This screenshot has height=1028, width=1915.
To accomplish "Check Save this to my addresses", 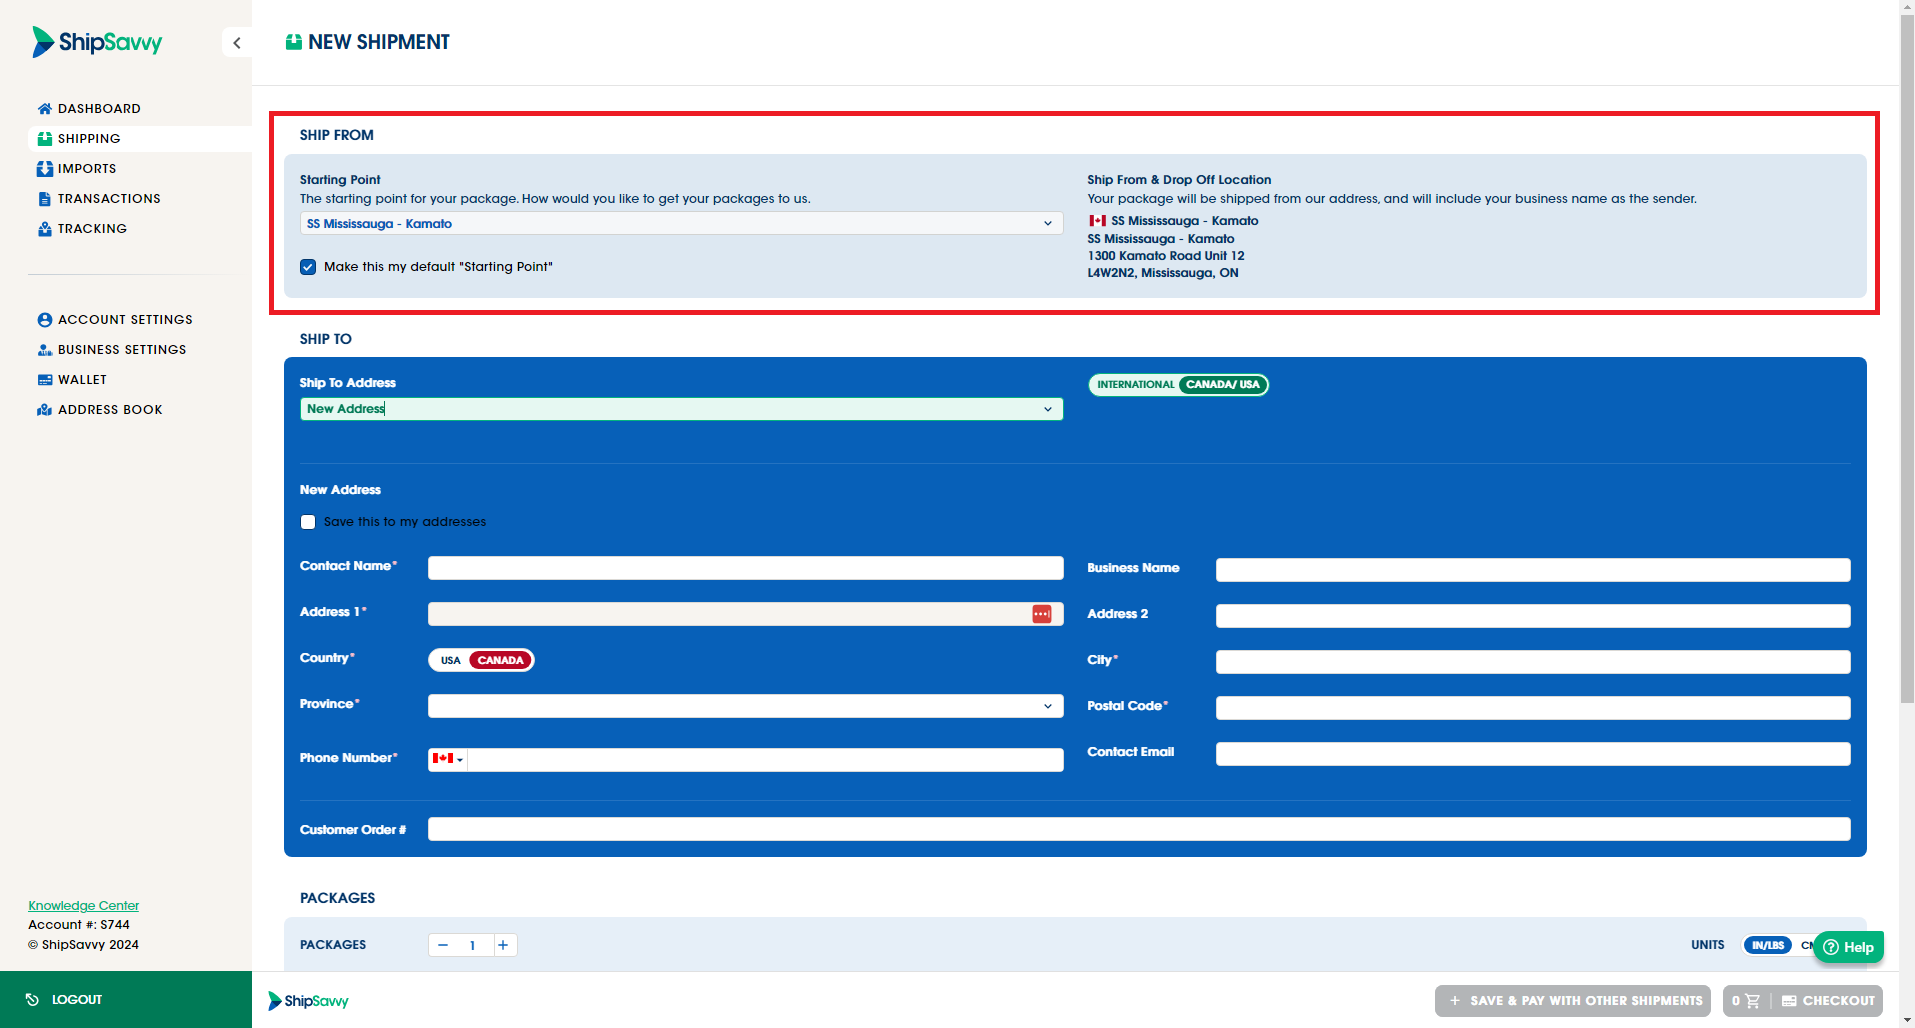I will click(308, 522).
